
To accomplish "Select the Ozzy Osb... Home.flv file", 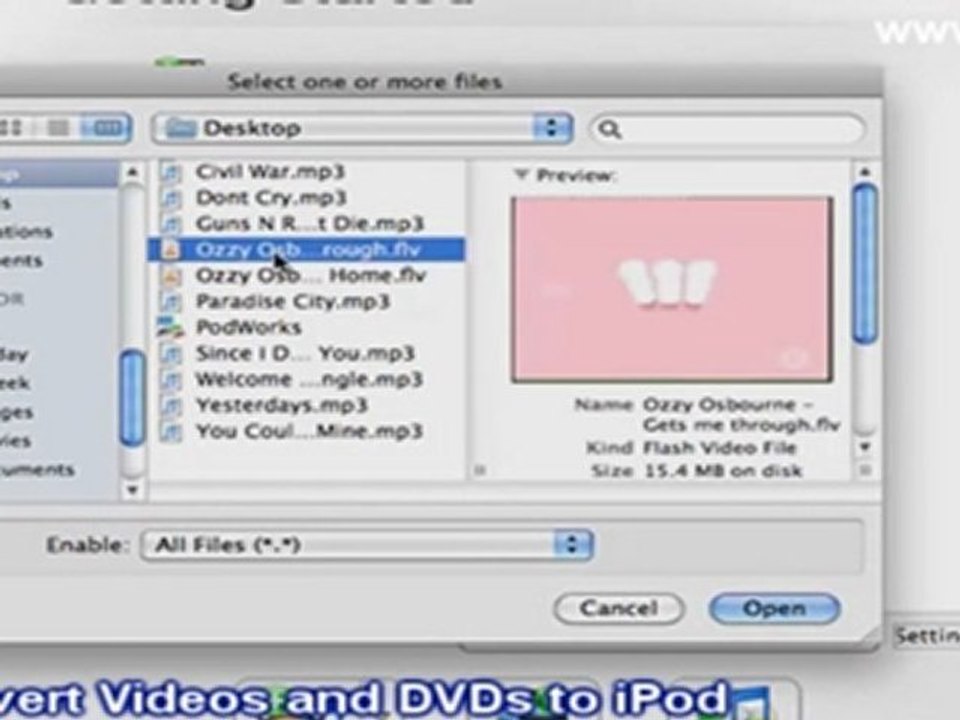I will point(310,276).
